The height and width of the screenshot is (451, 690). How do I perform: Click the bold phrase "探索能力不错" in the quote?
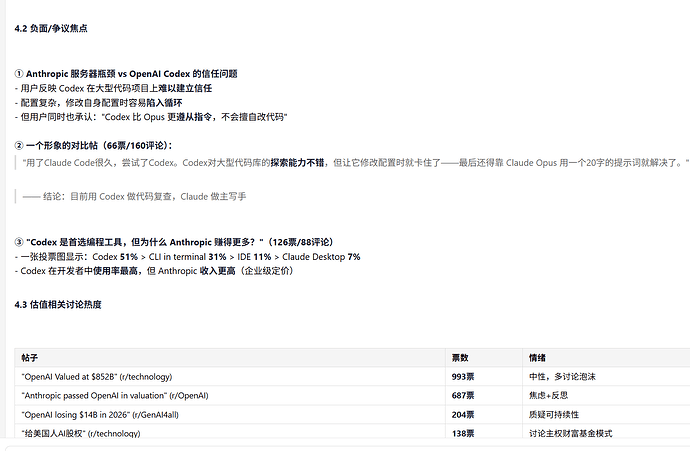[x=297, y=163]
